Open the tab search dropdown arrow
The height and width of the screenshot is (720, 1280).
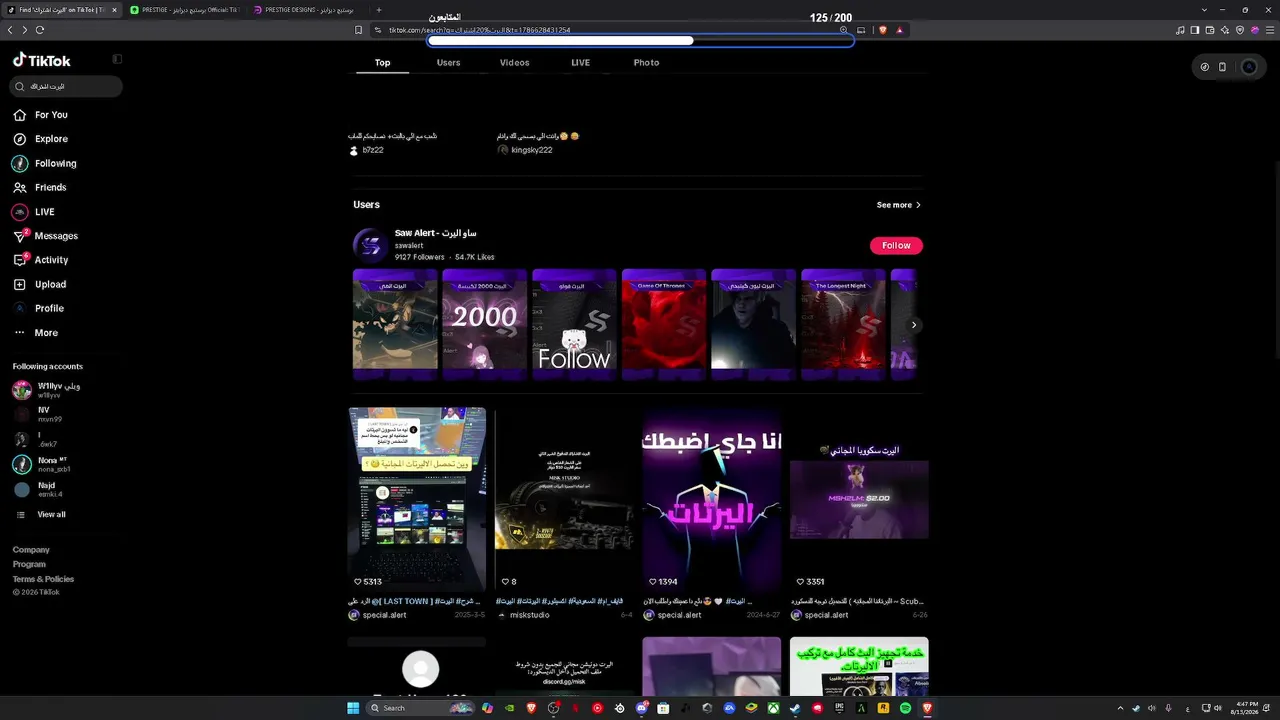pyautogui.click(x=1205, y=10)
